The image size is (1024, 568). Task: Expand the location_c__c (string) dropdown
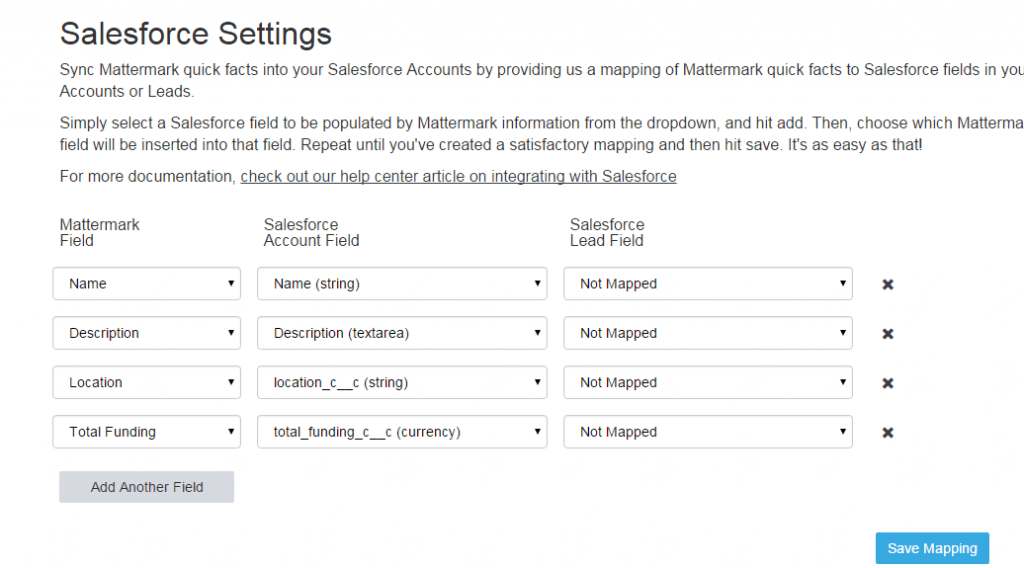[x=402, y=383]
